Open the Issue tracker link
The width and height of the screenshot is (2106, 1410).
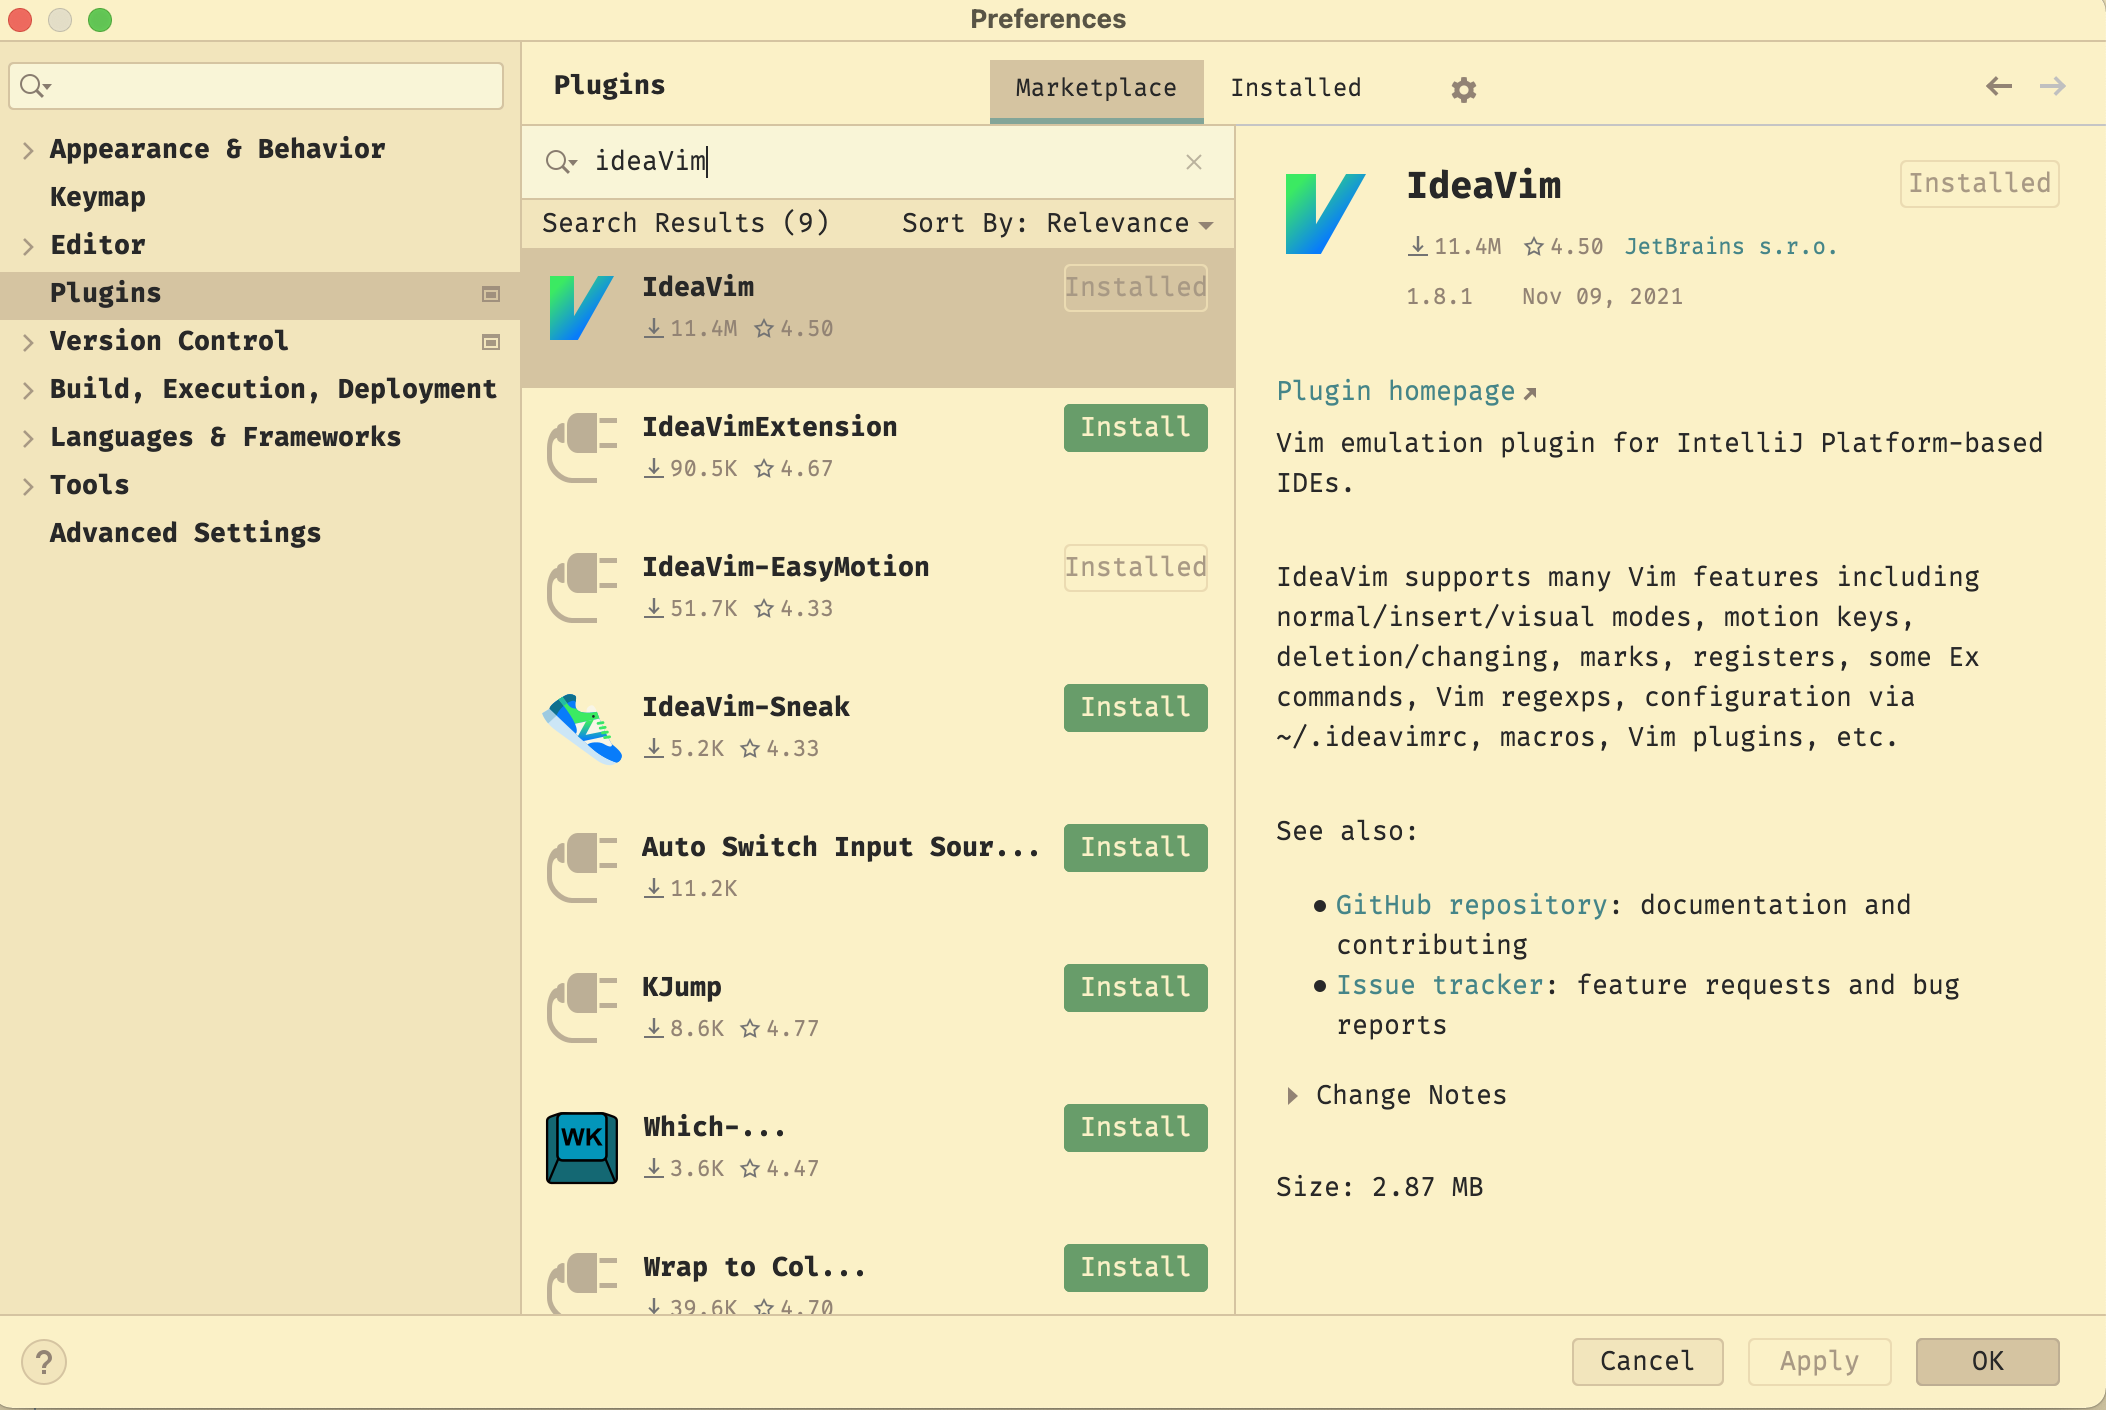click(1440, 986)
